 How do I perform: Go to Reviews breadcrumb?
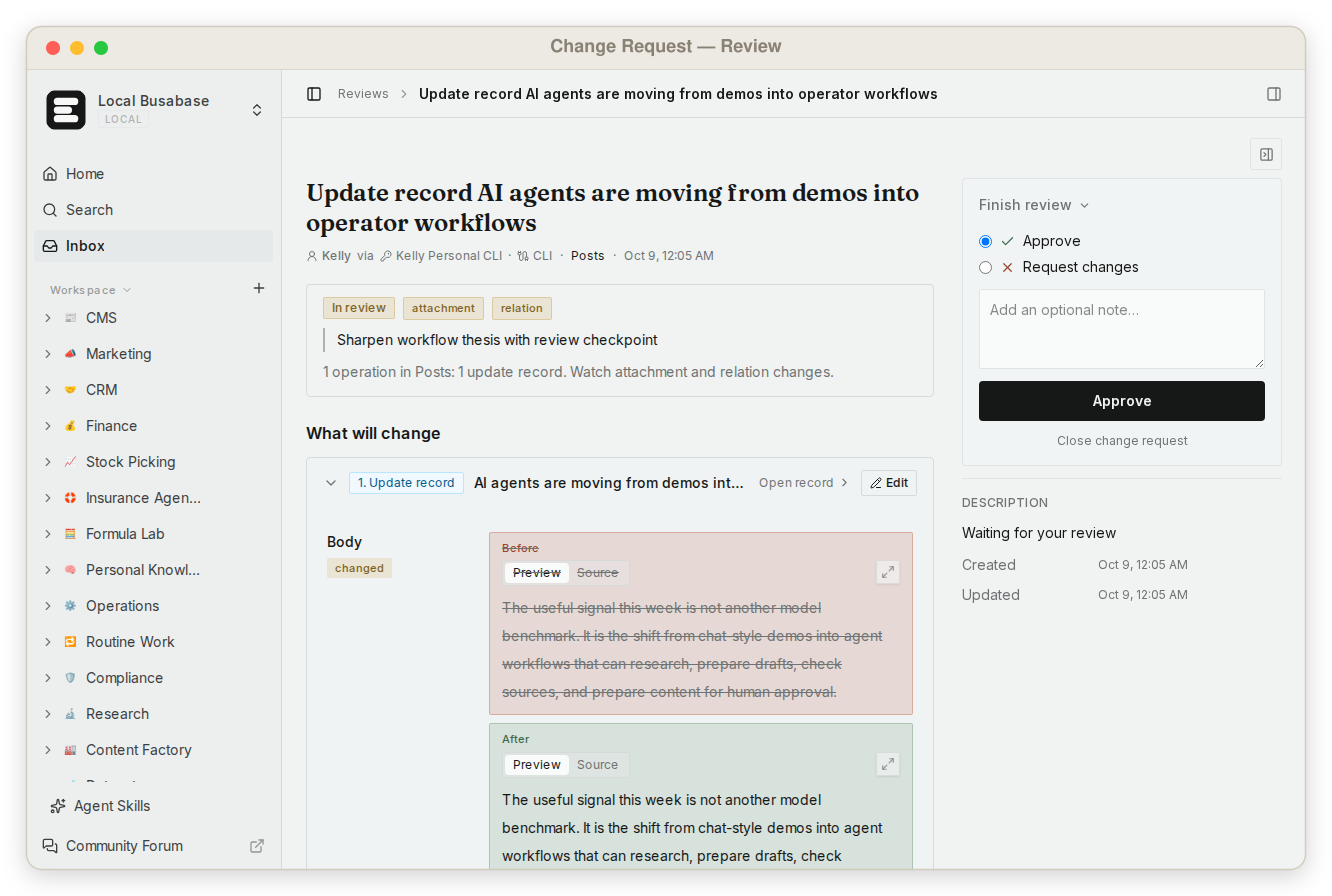(x=363, y=94)
